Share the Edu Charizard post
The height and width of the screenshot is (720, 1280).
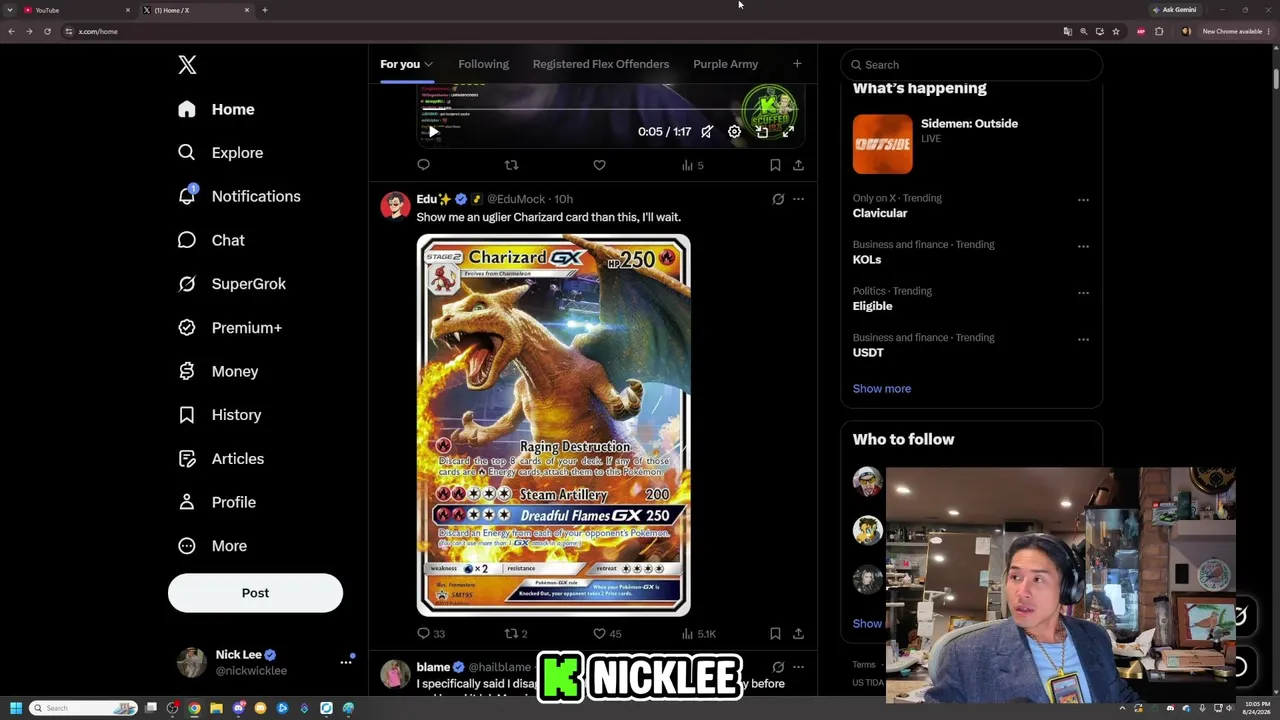click(798, 633)
